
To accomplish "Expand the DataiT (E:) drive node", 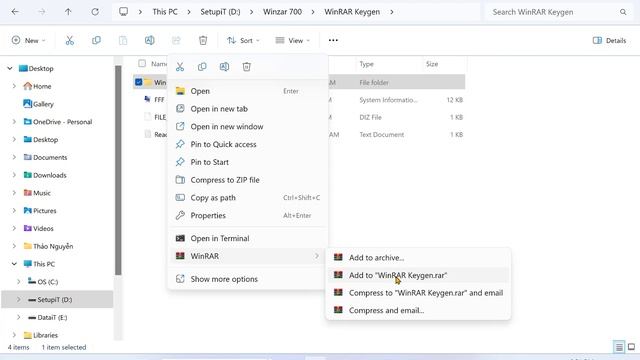I will click(x=19, y=317).
